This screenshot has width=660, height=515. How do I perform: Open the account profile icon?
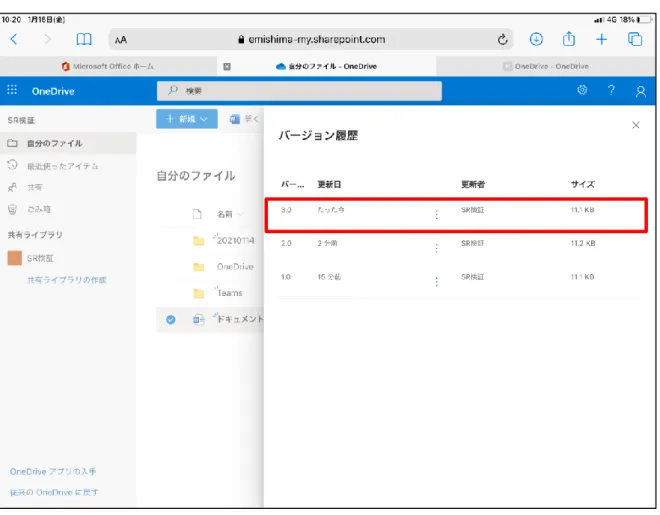(641, 91)
